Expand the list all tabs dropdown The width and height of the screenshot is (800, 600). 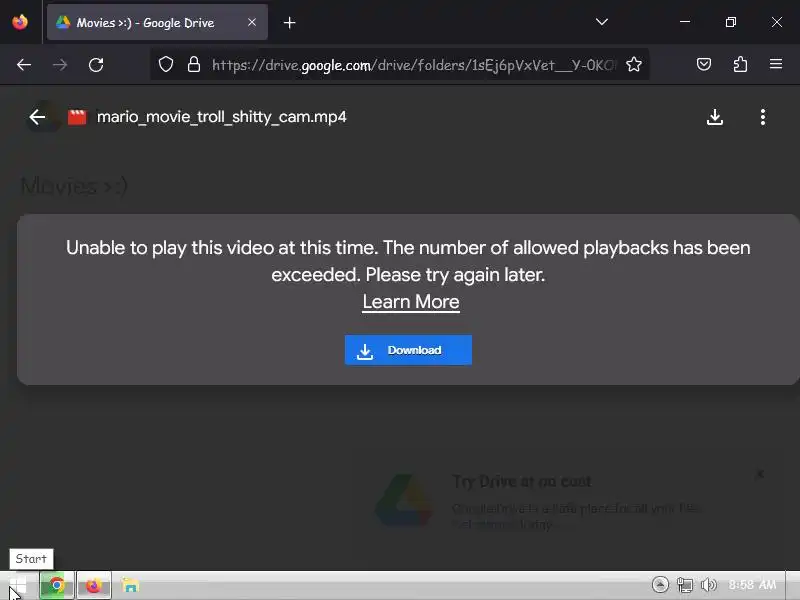[602, 22]
